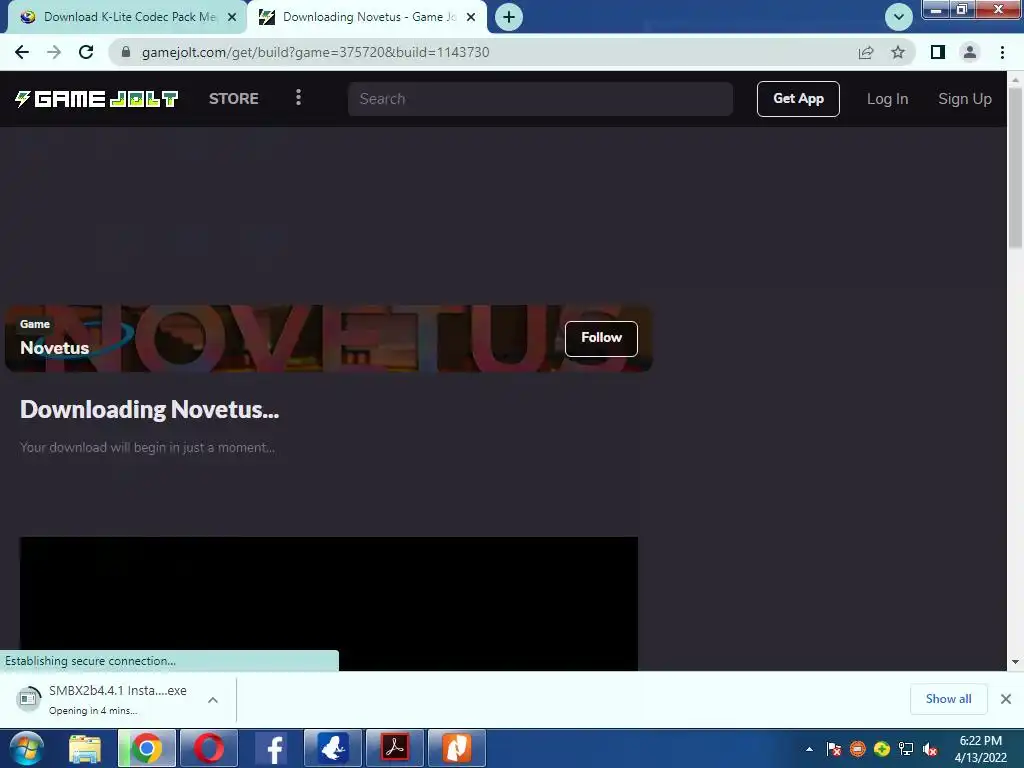
Task: Open the Windows Start menu
Action: click(x=26, y=748)
